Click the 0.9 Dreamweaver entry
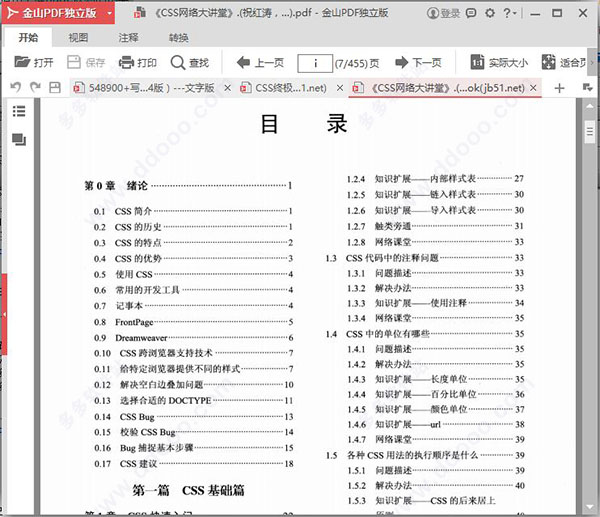The image size is (600, 517). click(194, 338)
